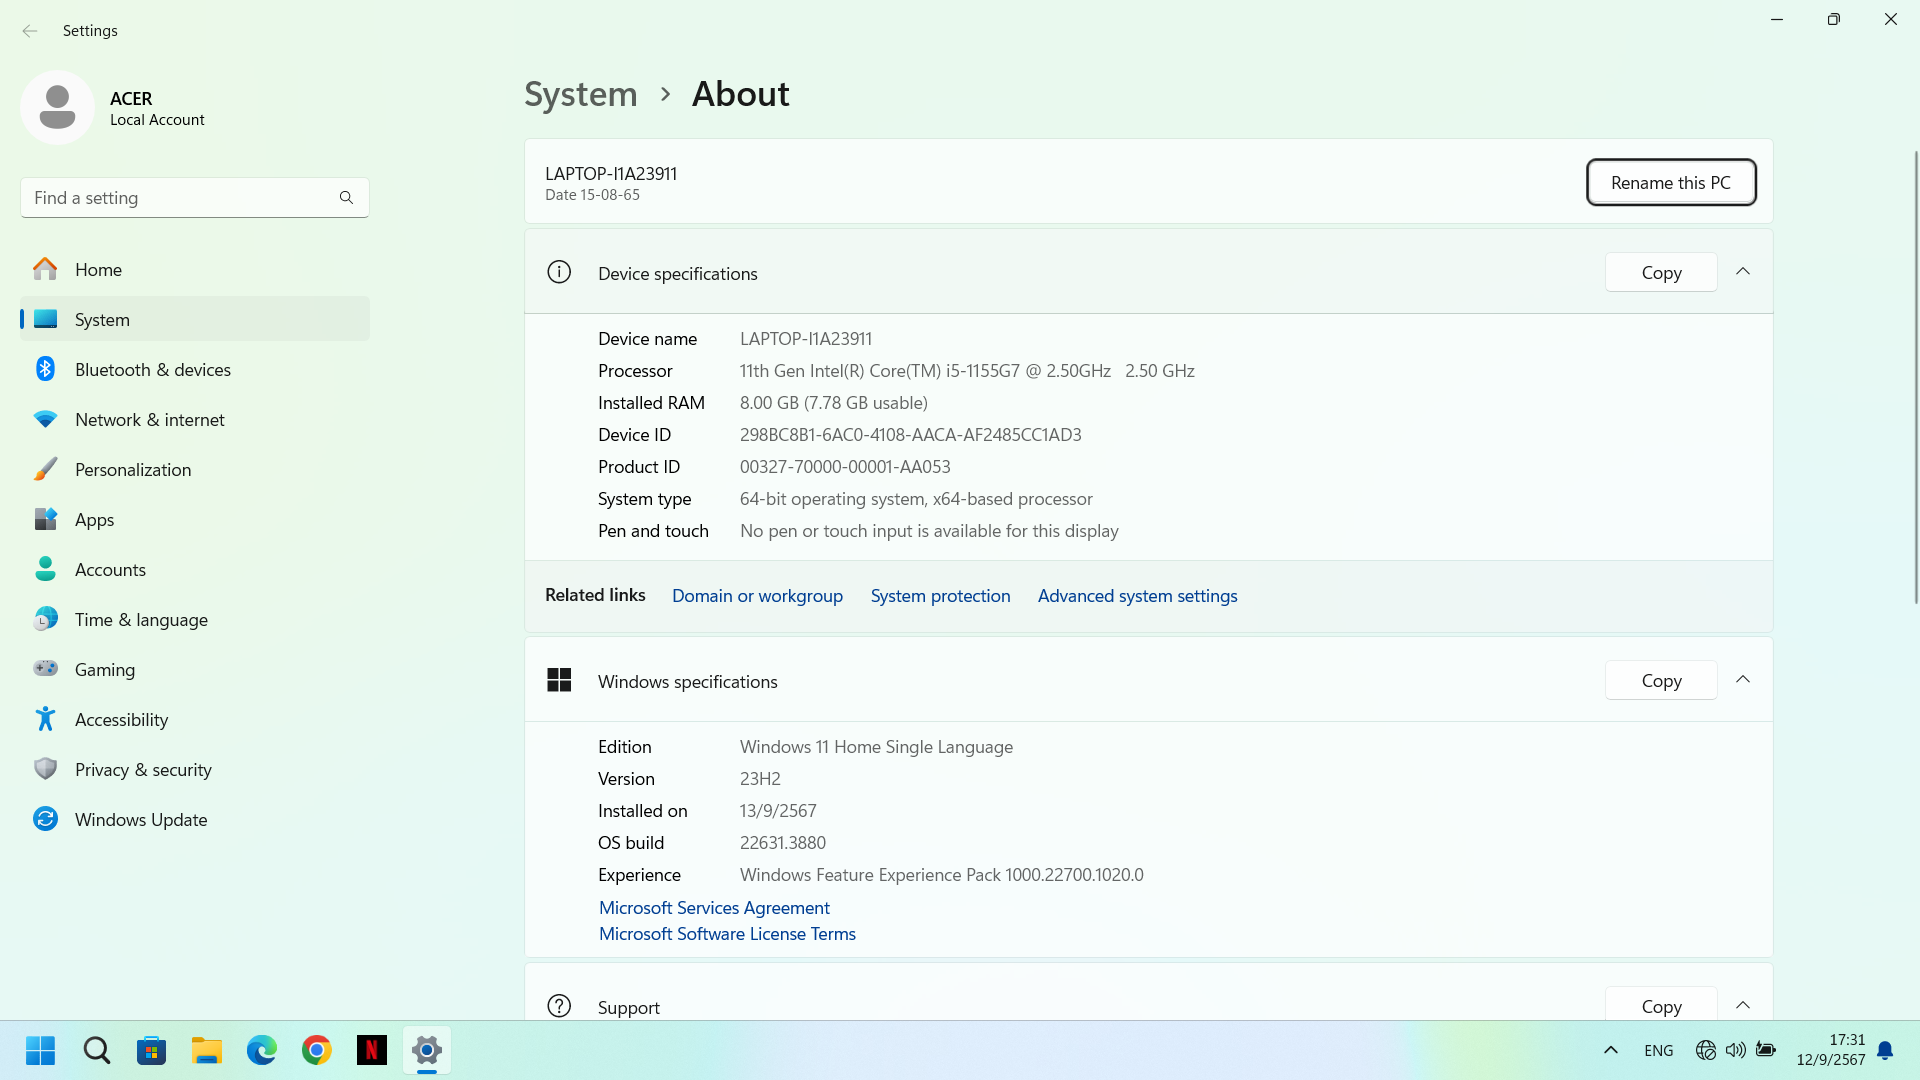Open the Accessibility figure icon

click(45, 719)
